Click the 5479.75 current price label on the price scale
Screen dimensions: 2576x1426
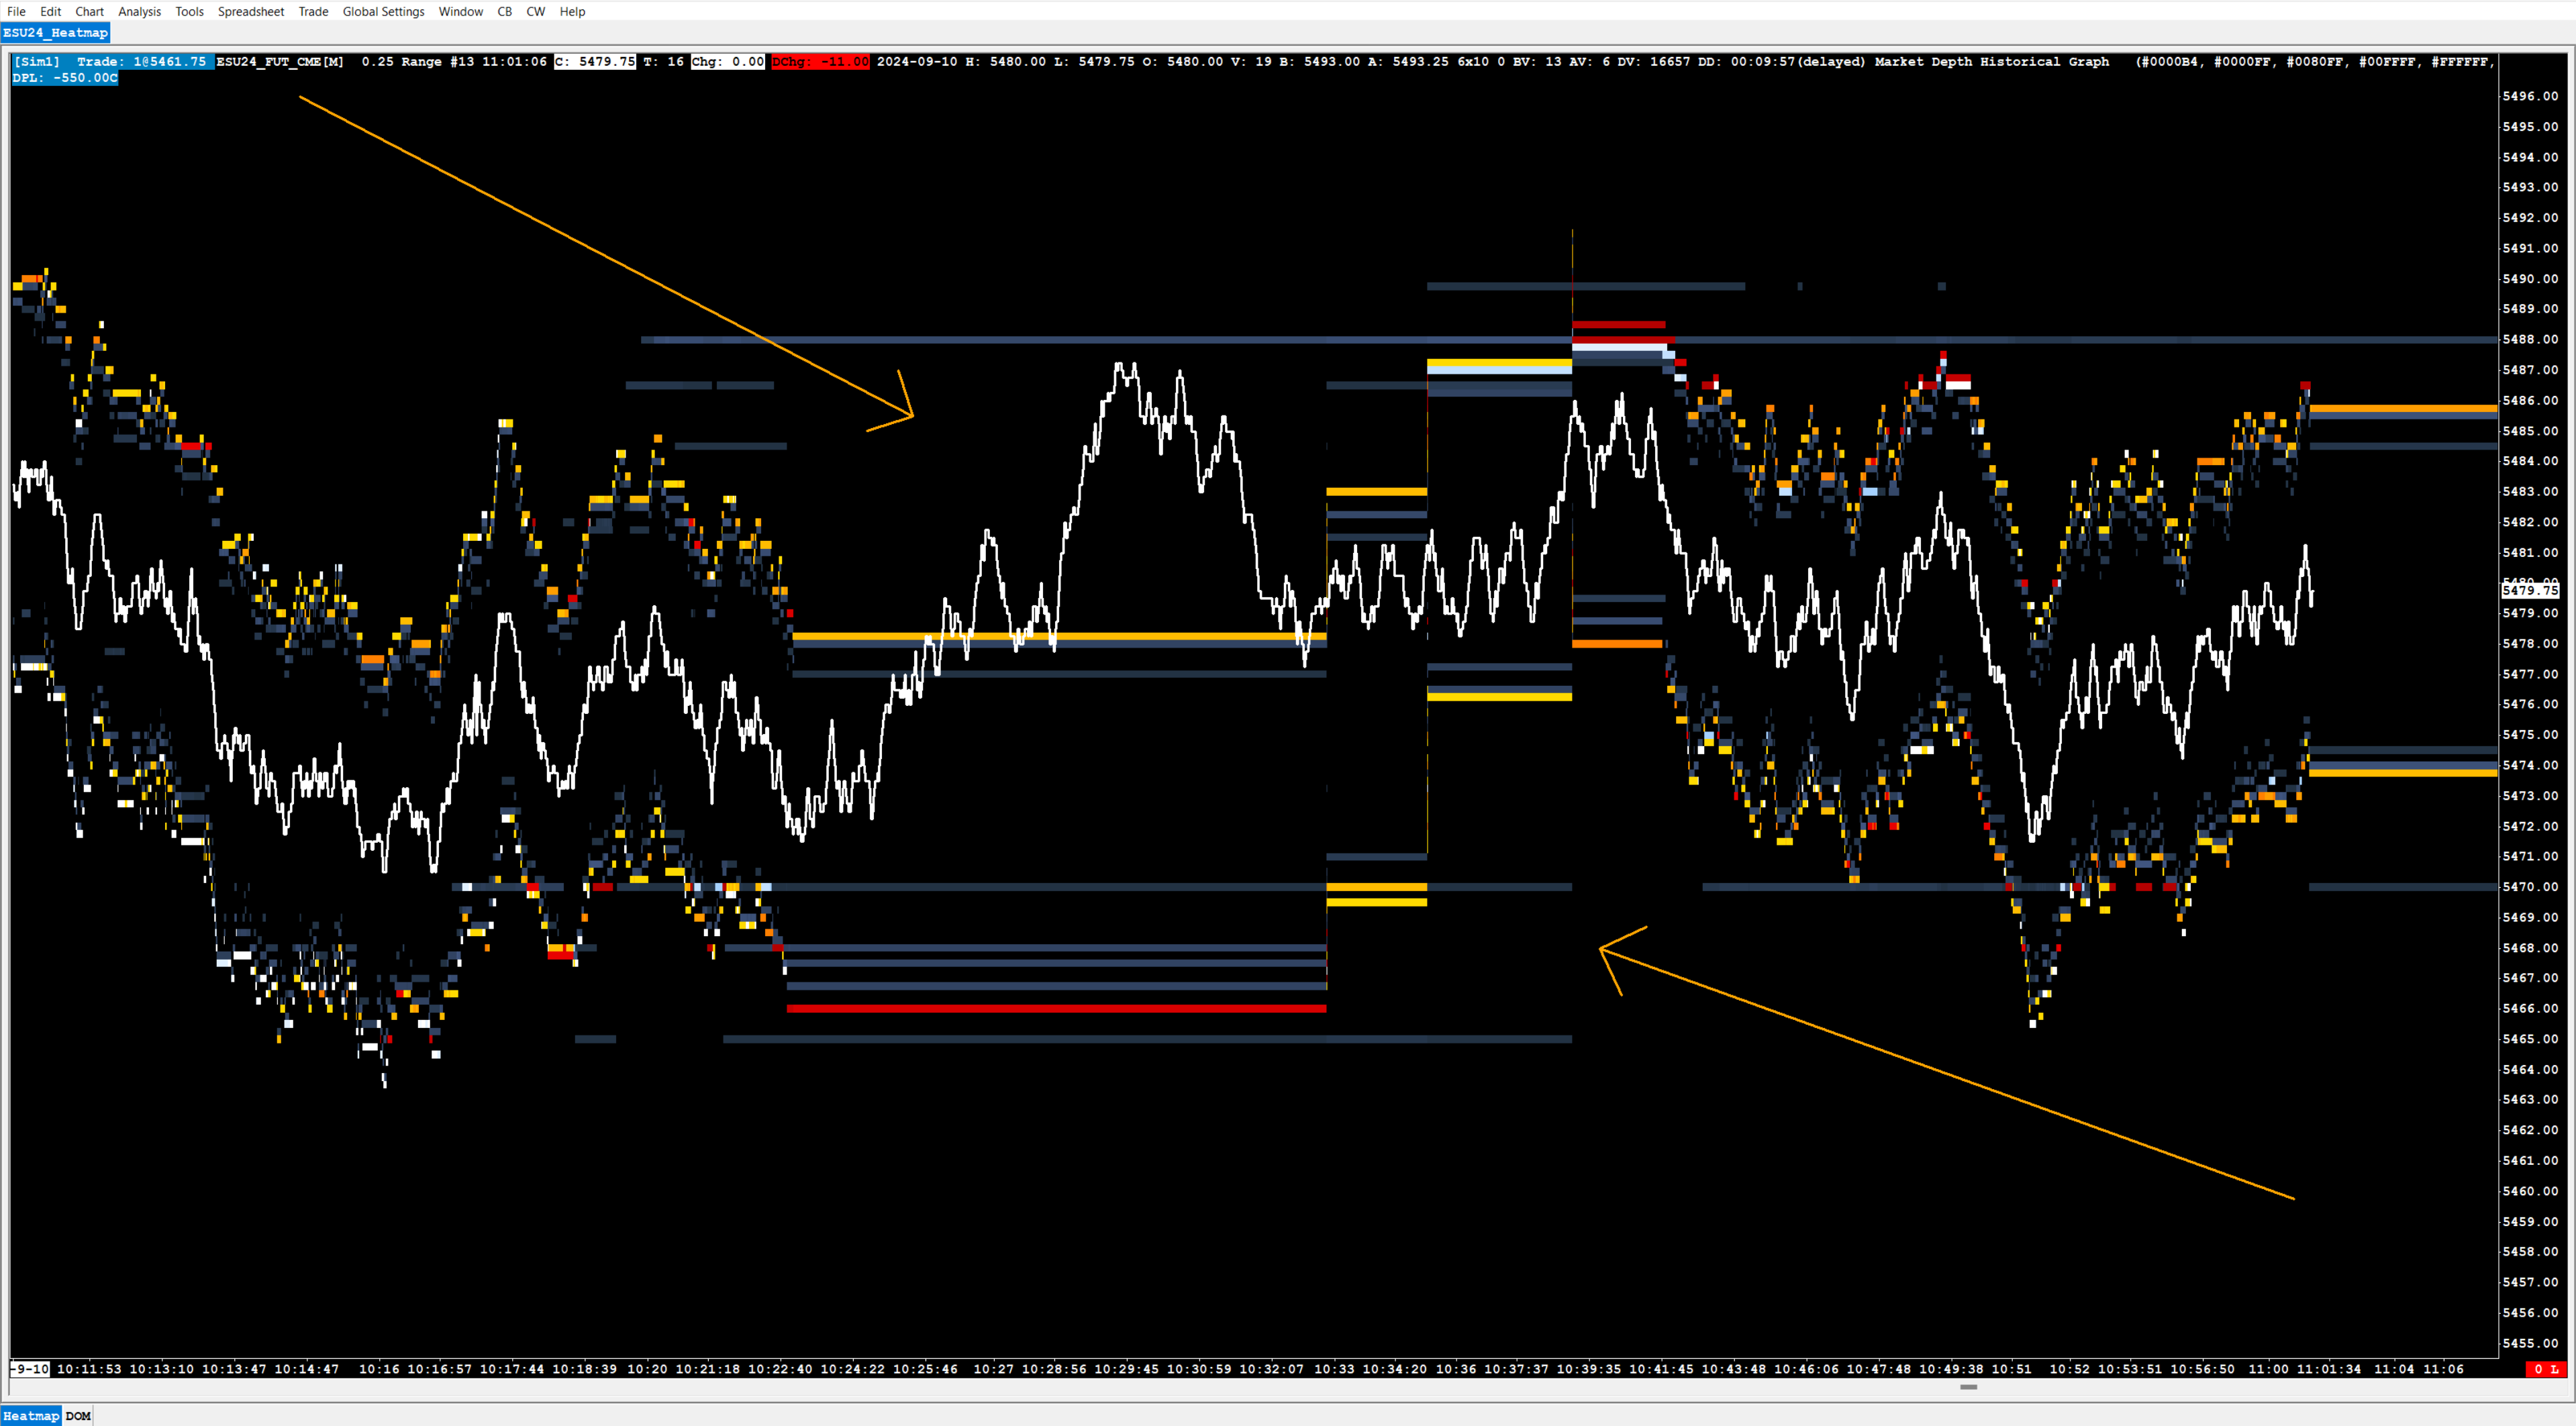(x=2529, y=591)
